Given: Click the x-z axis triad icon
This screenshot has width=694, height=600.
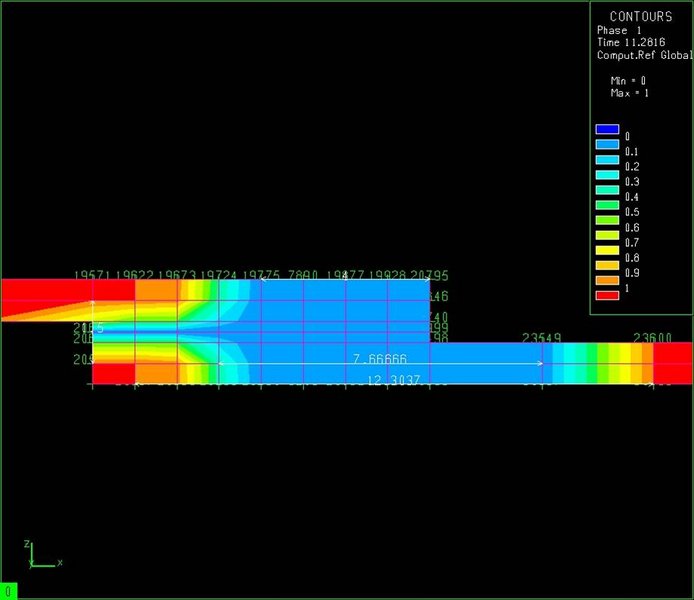Looking at the screenshot, I should click(43, 554).
